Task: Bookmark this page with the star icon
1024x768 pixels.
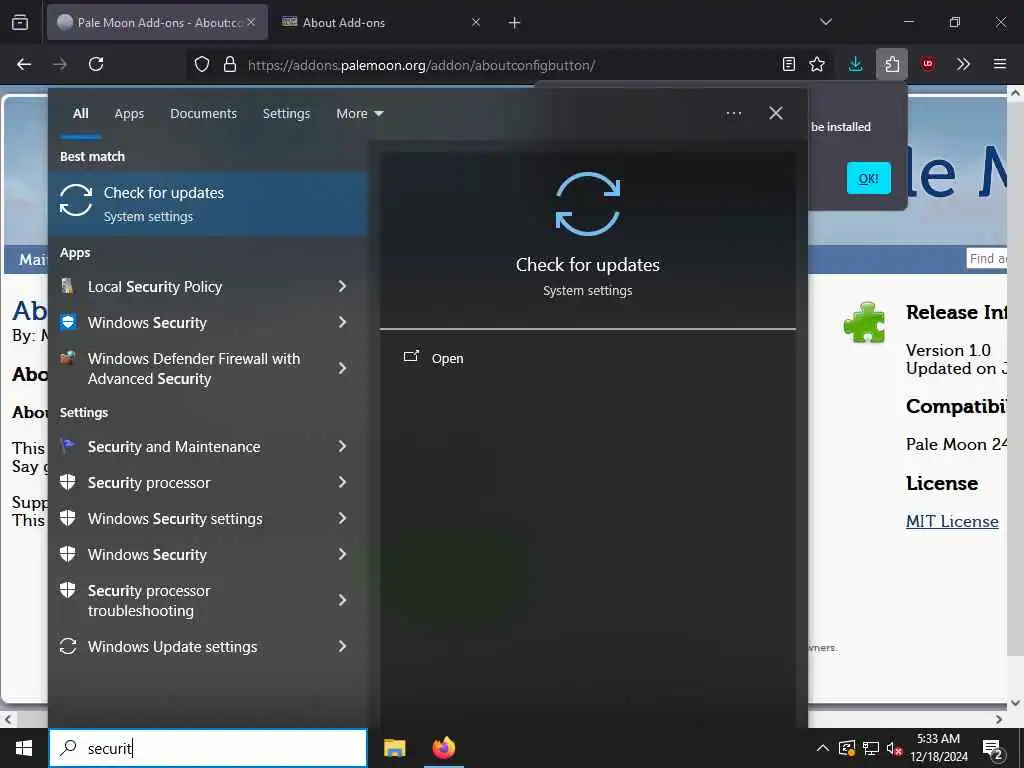Action: pyautogui.click(x=817, y=64)
